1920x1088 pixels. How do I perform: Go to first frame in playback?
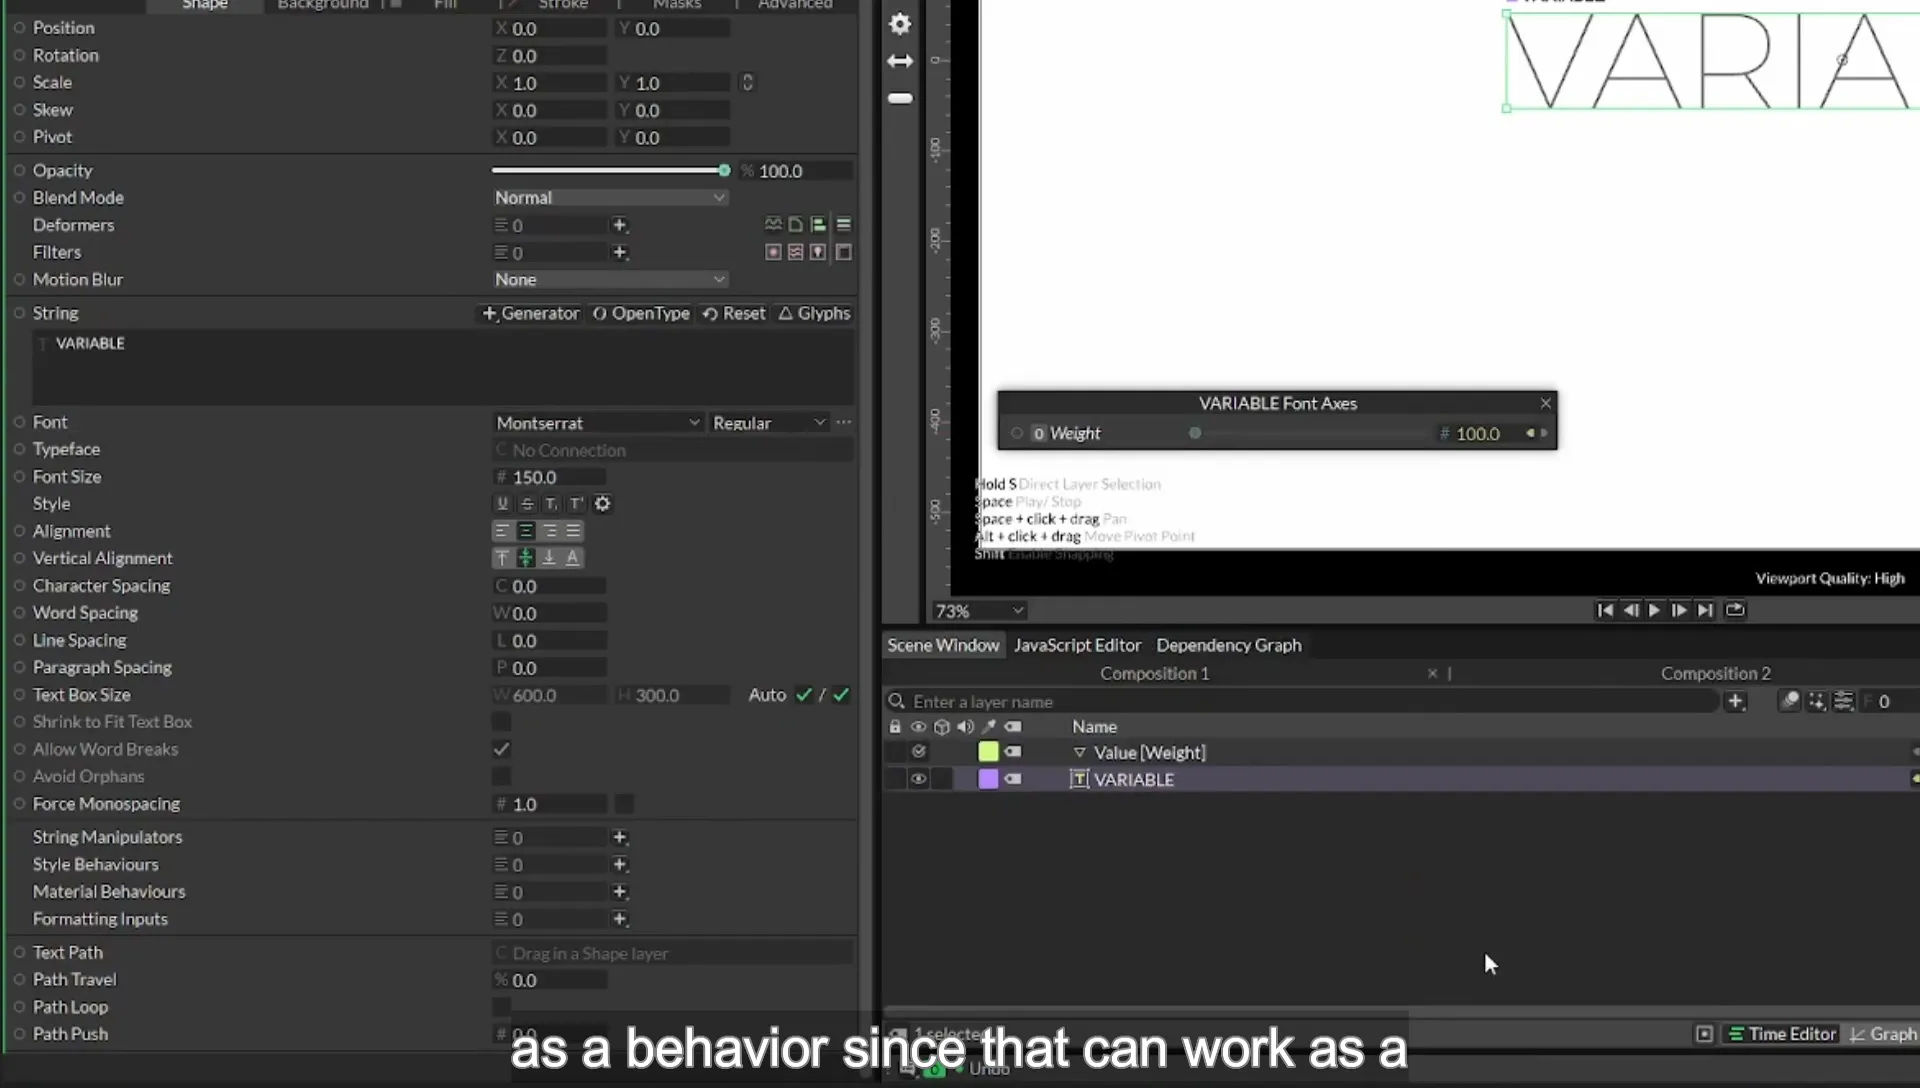pyautogui.click(x=1605, y=610)
